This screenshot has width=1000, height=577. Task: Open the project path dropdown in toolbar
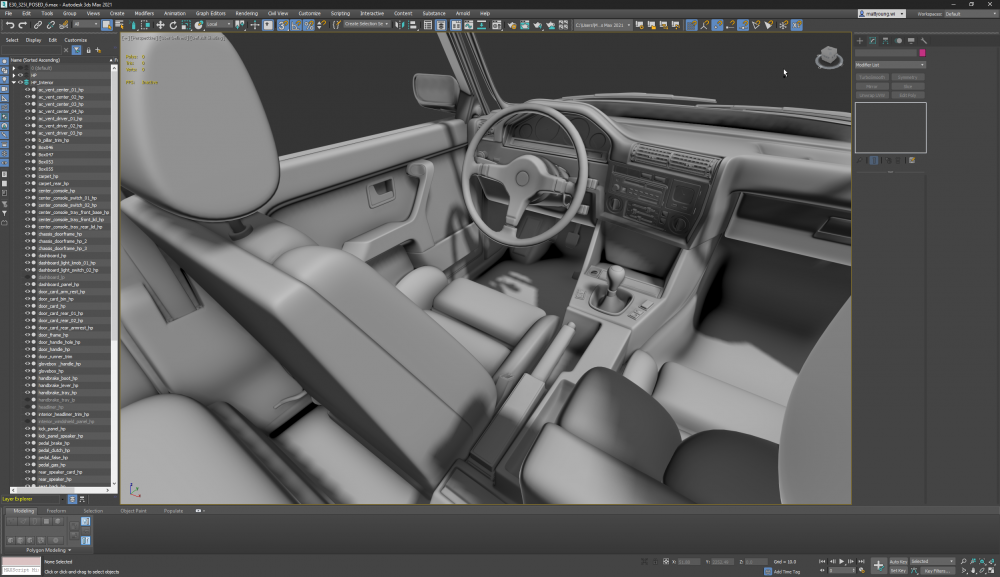point(603,25)
